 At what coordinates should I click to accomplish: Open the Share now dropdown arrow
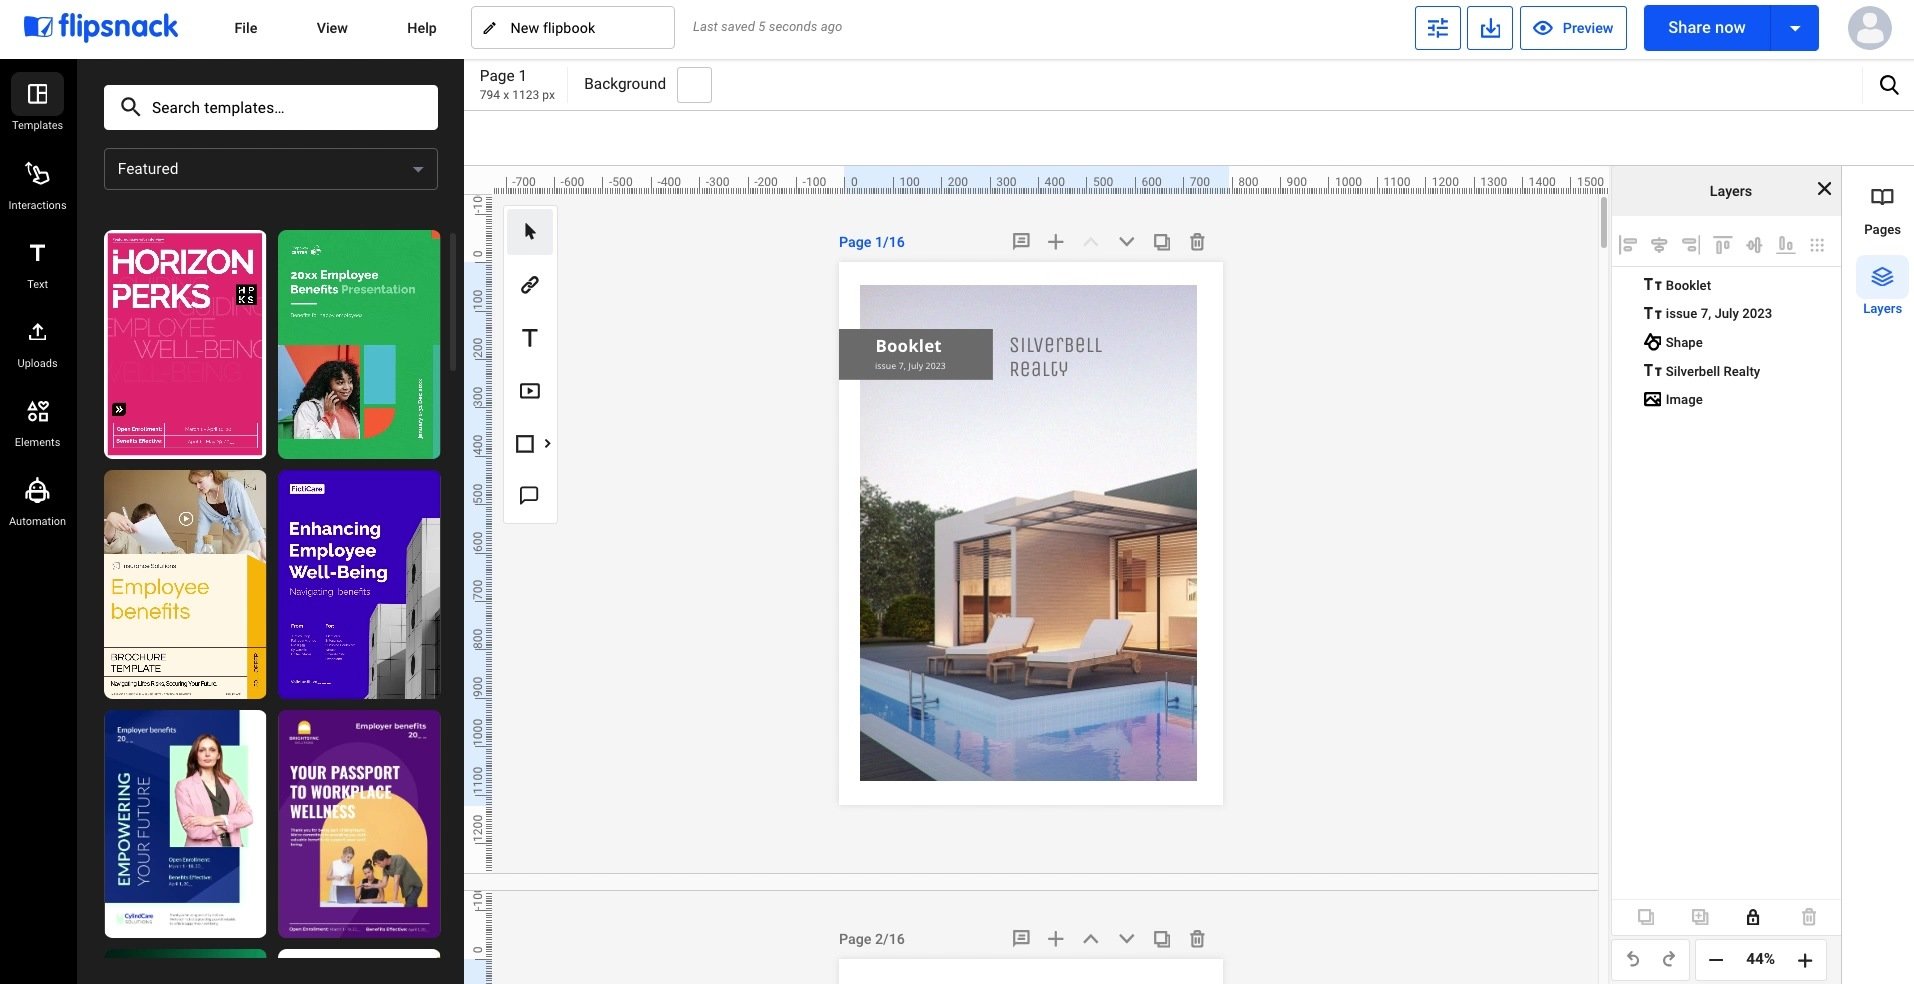1795,28
